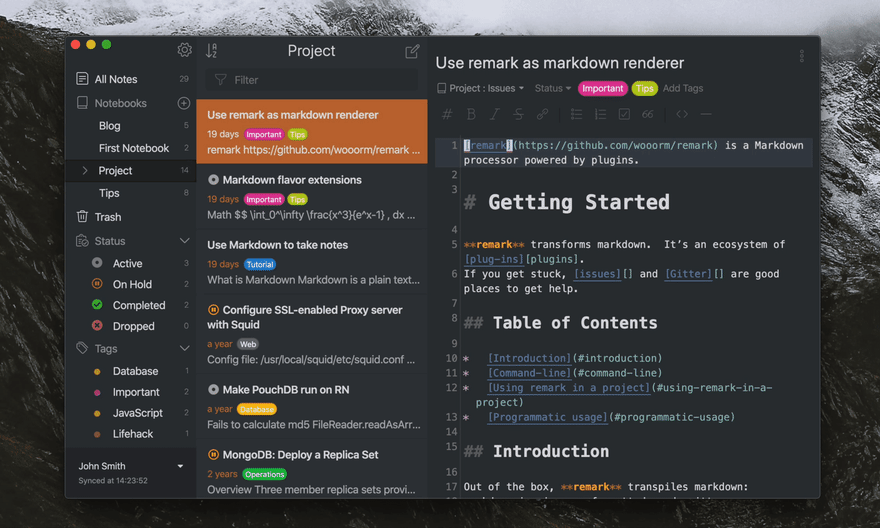Open the note Status dropdown
This screenshot has height=528, width=880.
coord(553,88)
